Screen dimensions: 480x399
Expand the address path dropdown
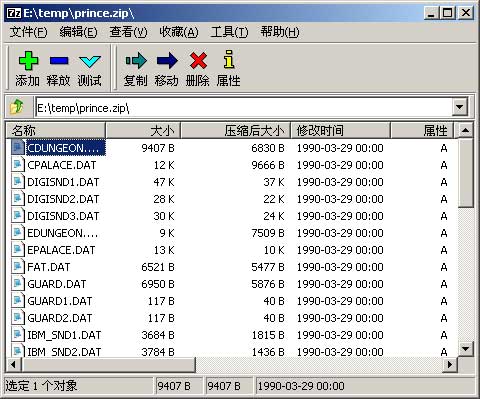(x=460, y=107)
